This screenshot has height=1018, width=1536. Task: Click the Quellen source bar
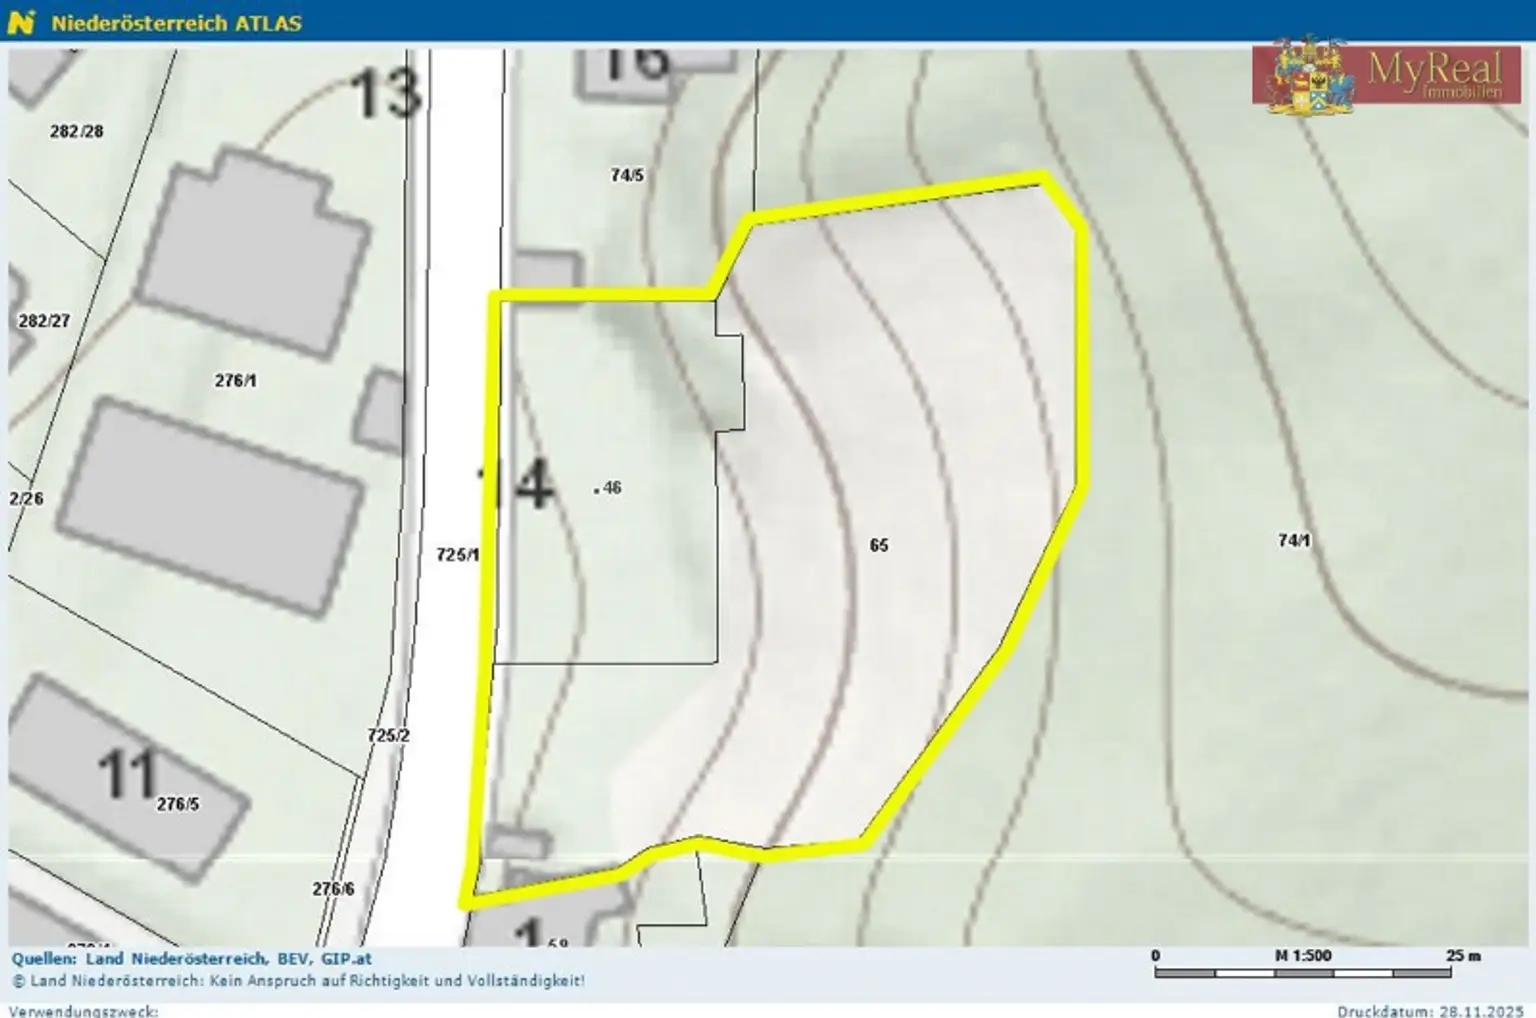click(190, 957)
